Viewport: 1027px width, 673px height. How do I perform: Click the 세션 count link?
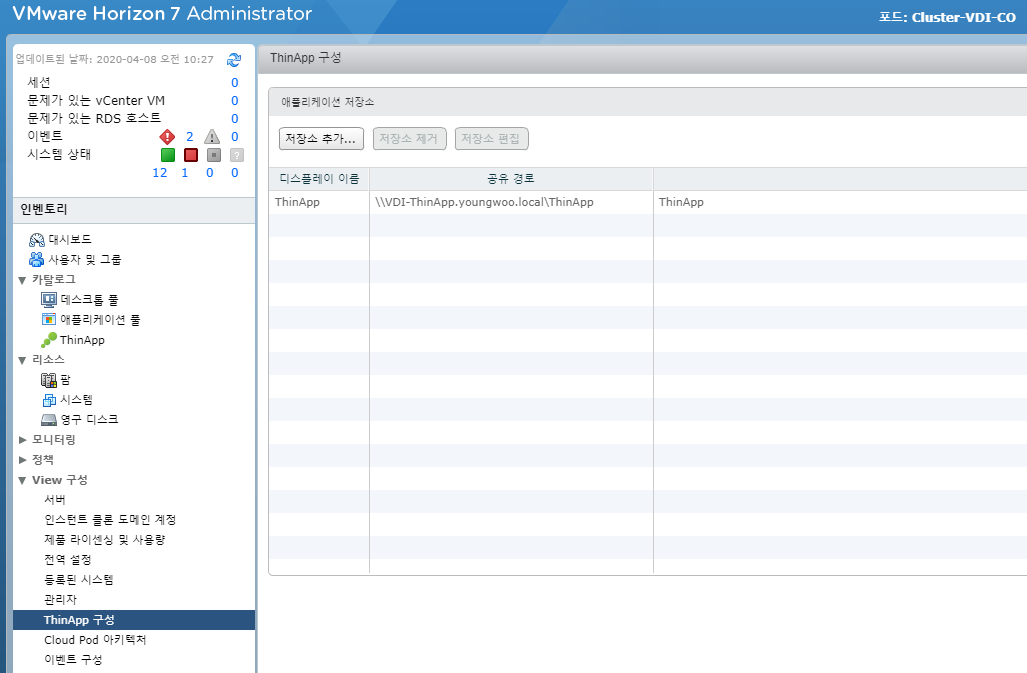(x=234, y=82)
